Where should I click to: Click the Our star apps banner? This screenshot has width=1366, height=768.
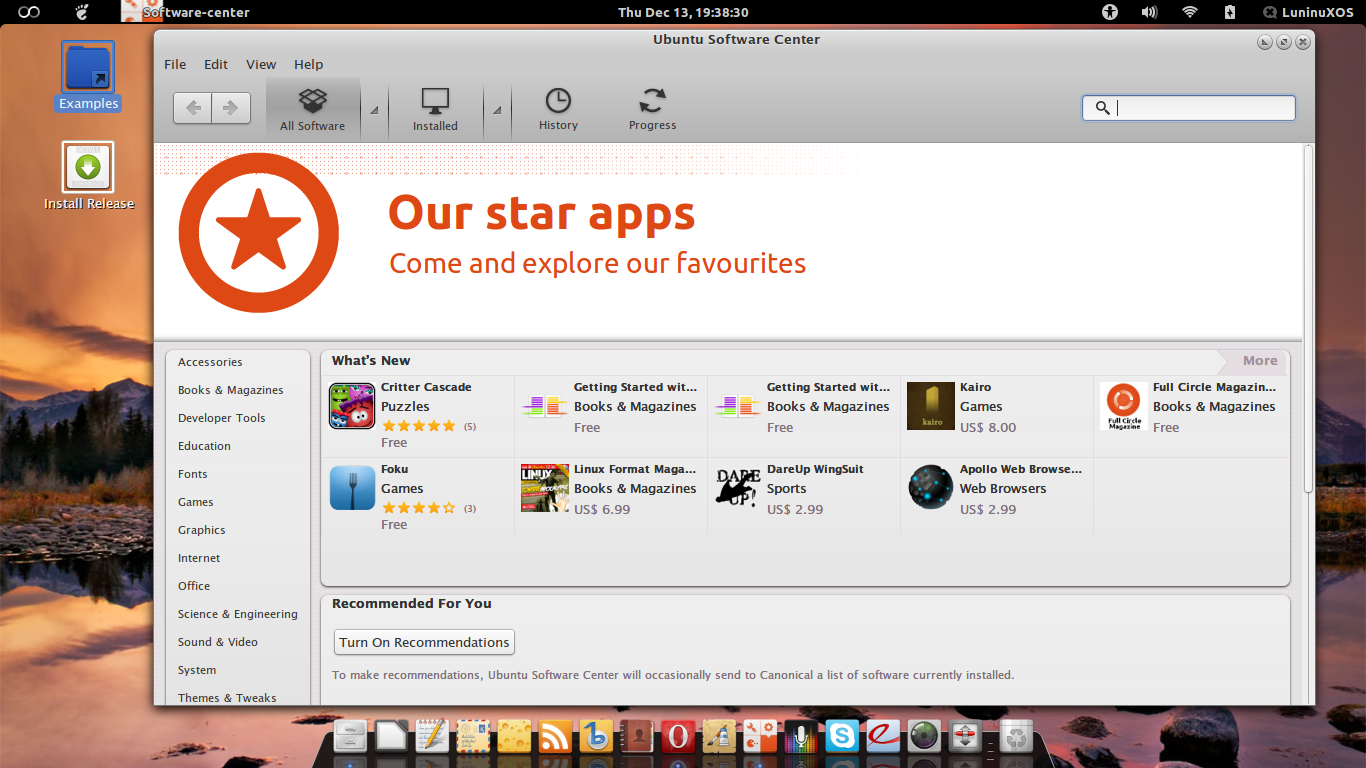(728, 241)
